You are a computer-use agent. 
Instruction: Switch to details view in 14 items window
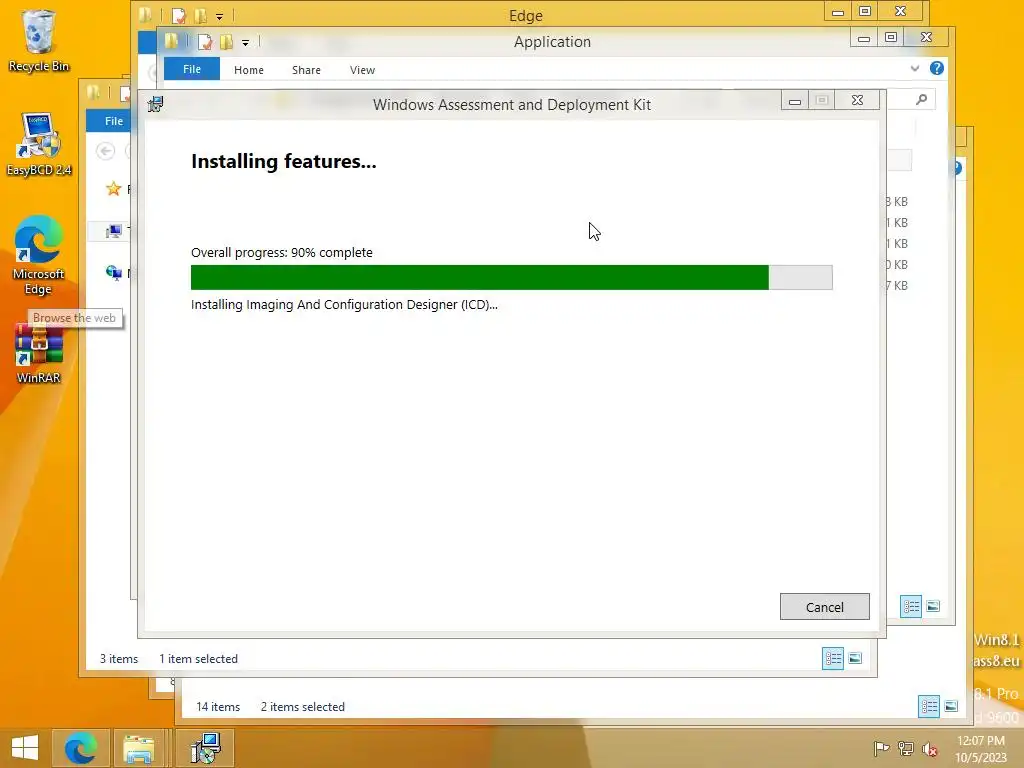(929, 706)
